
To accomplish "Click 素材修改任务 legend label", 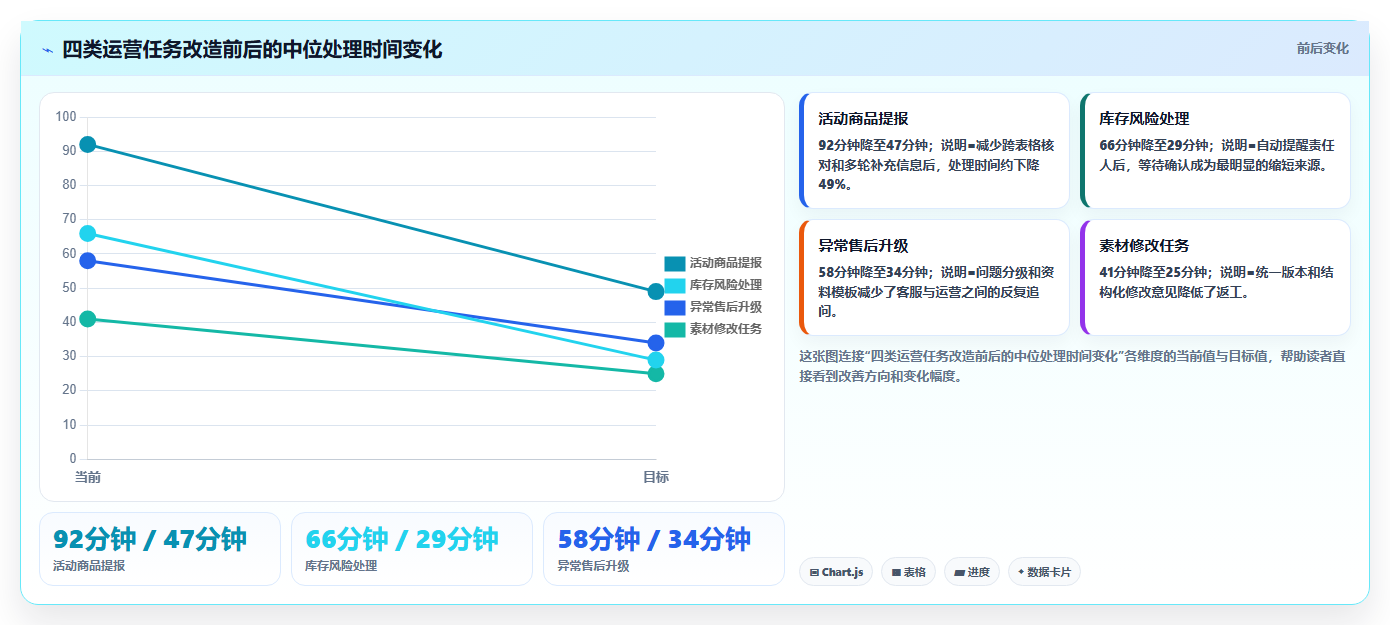I will point(726,329).
